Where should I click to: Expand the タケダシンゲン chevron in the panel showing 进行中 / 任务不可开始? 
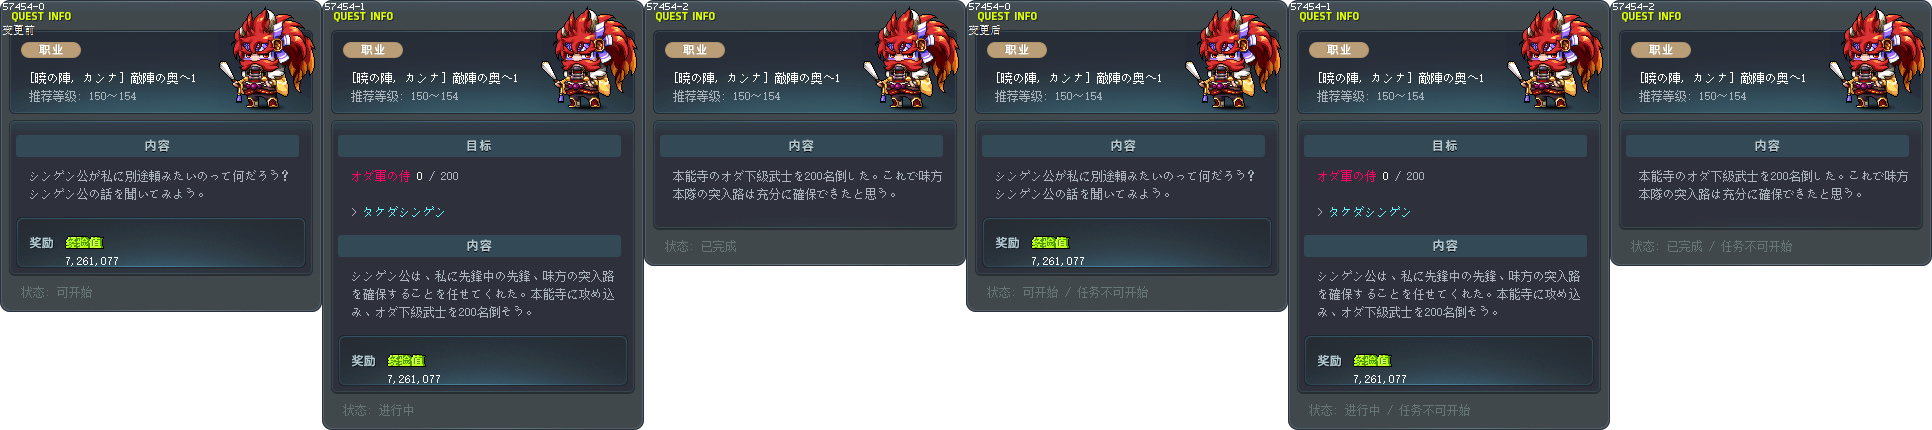tap(1320, 212)
